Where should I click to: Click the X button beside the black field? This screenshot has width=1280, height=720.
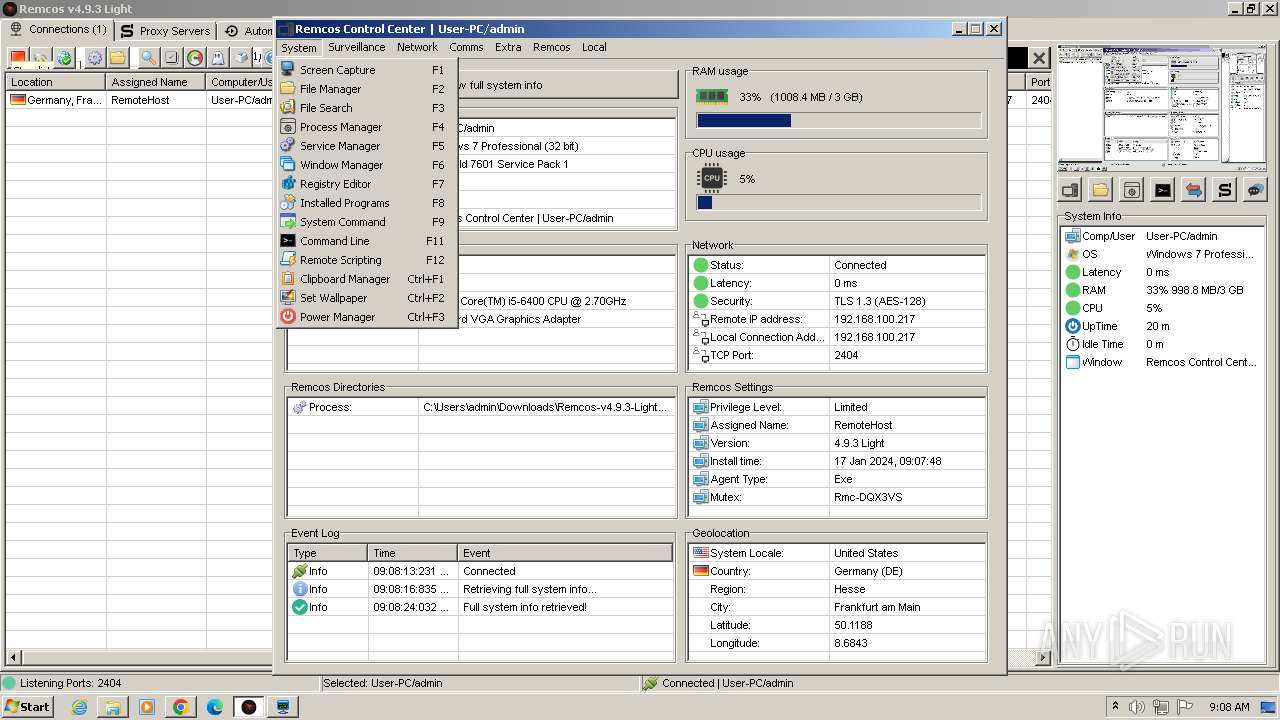(1039, 58)
